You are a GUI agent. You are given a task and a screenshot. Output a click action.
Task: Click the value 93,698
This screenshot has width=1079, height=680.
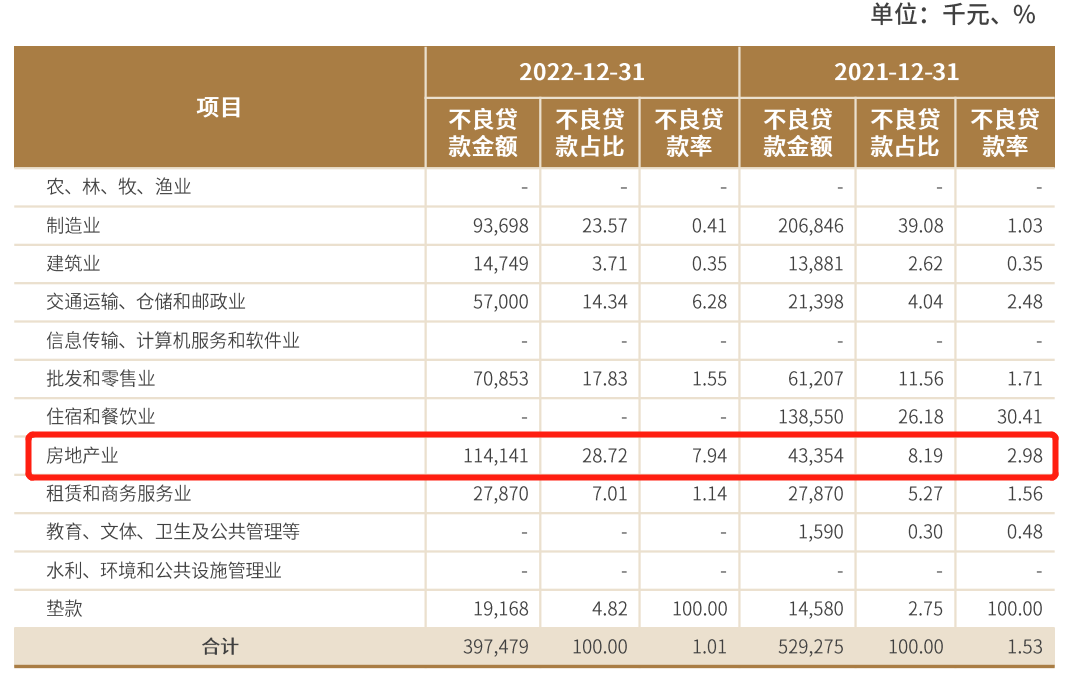tap(500, 226)
